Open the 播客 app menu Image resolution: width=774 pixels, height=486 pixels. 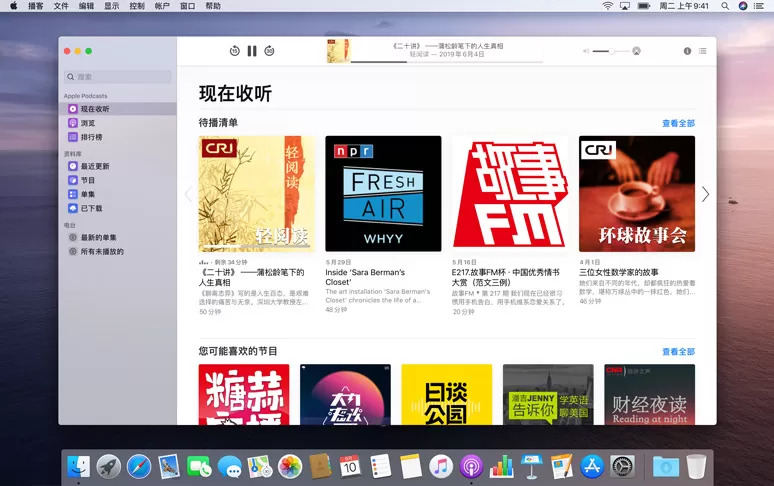(x=36, y=6)
